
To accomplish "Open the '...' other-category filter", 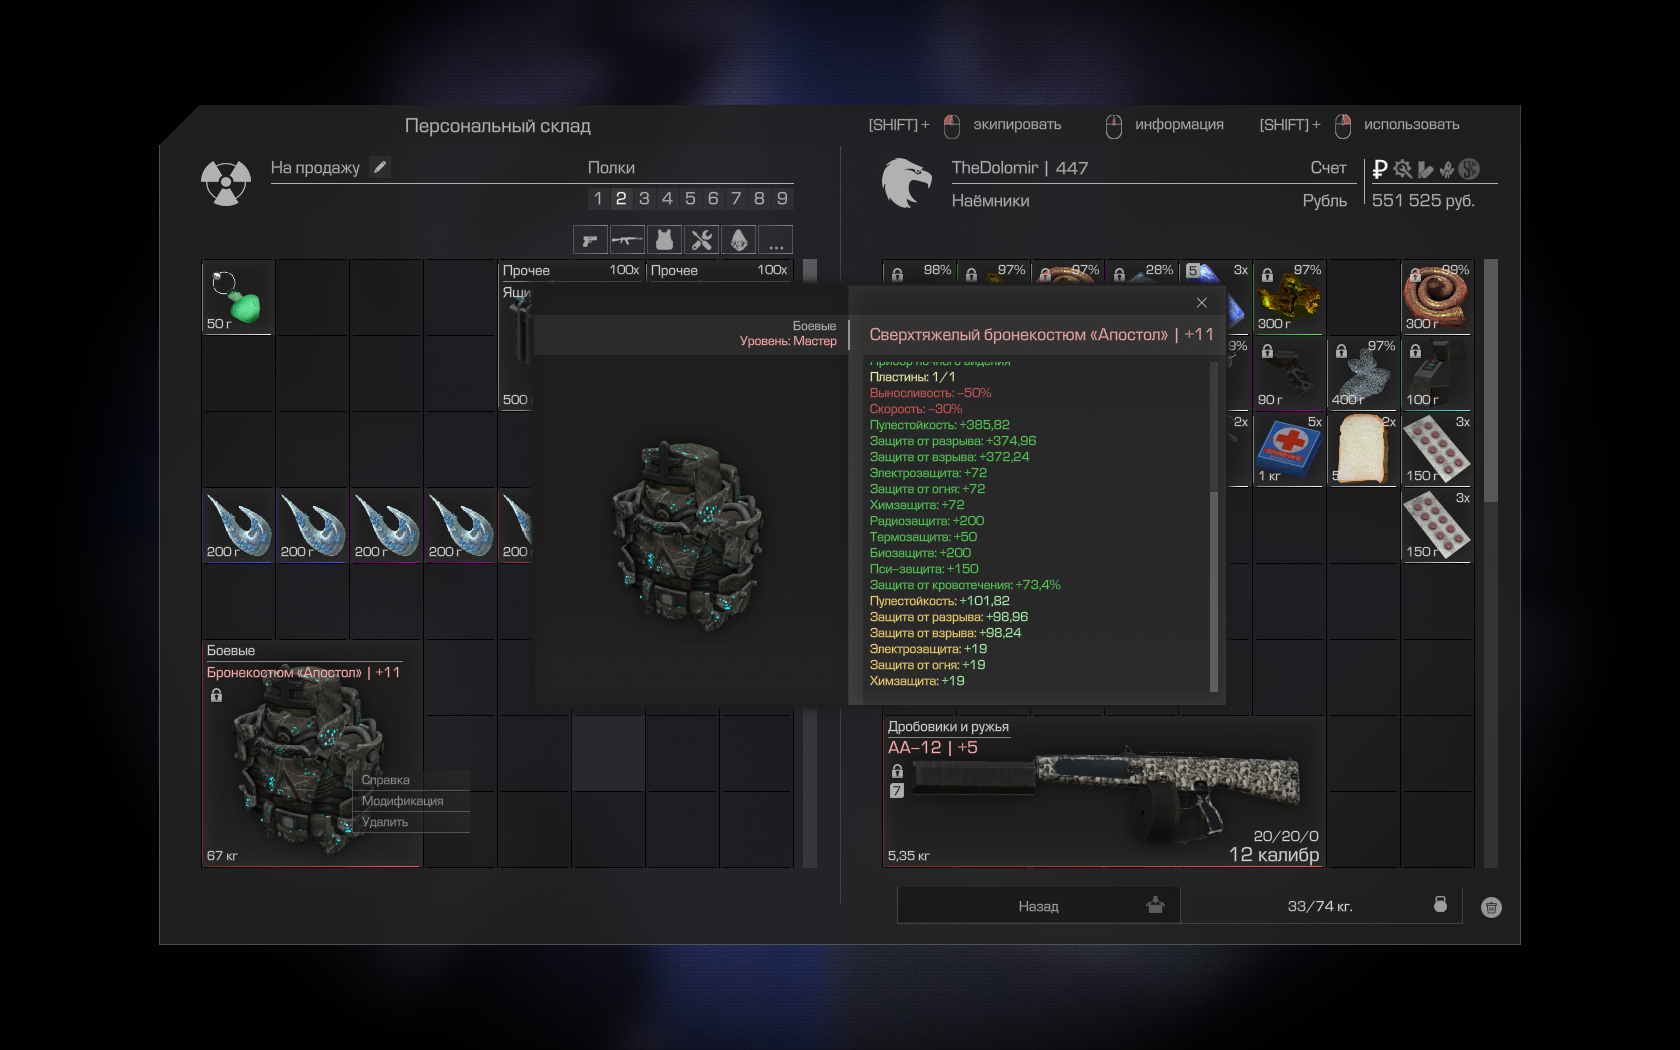I will [775, 240].
